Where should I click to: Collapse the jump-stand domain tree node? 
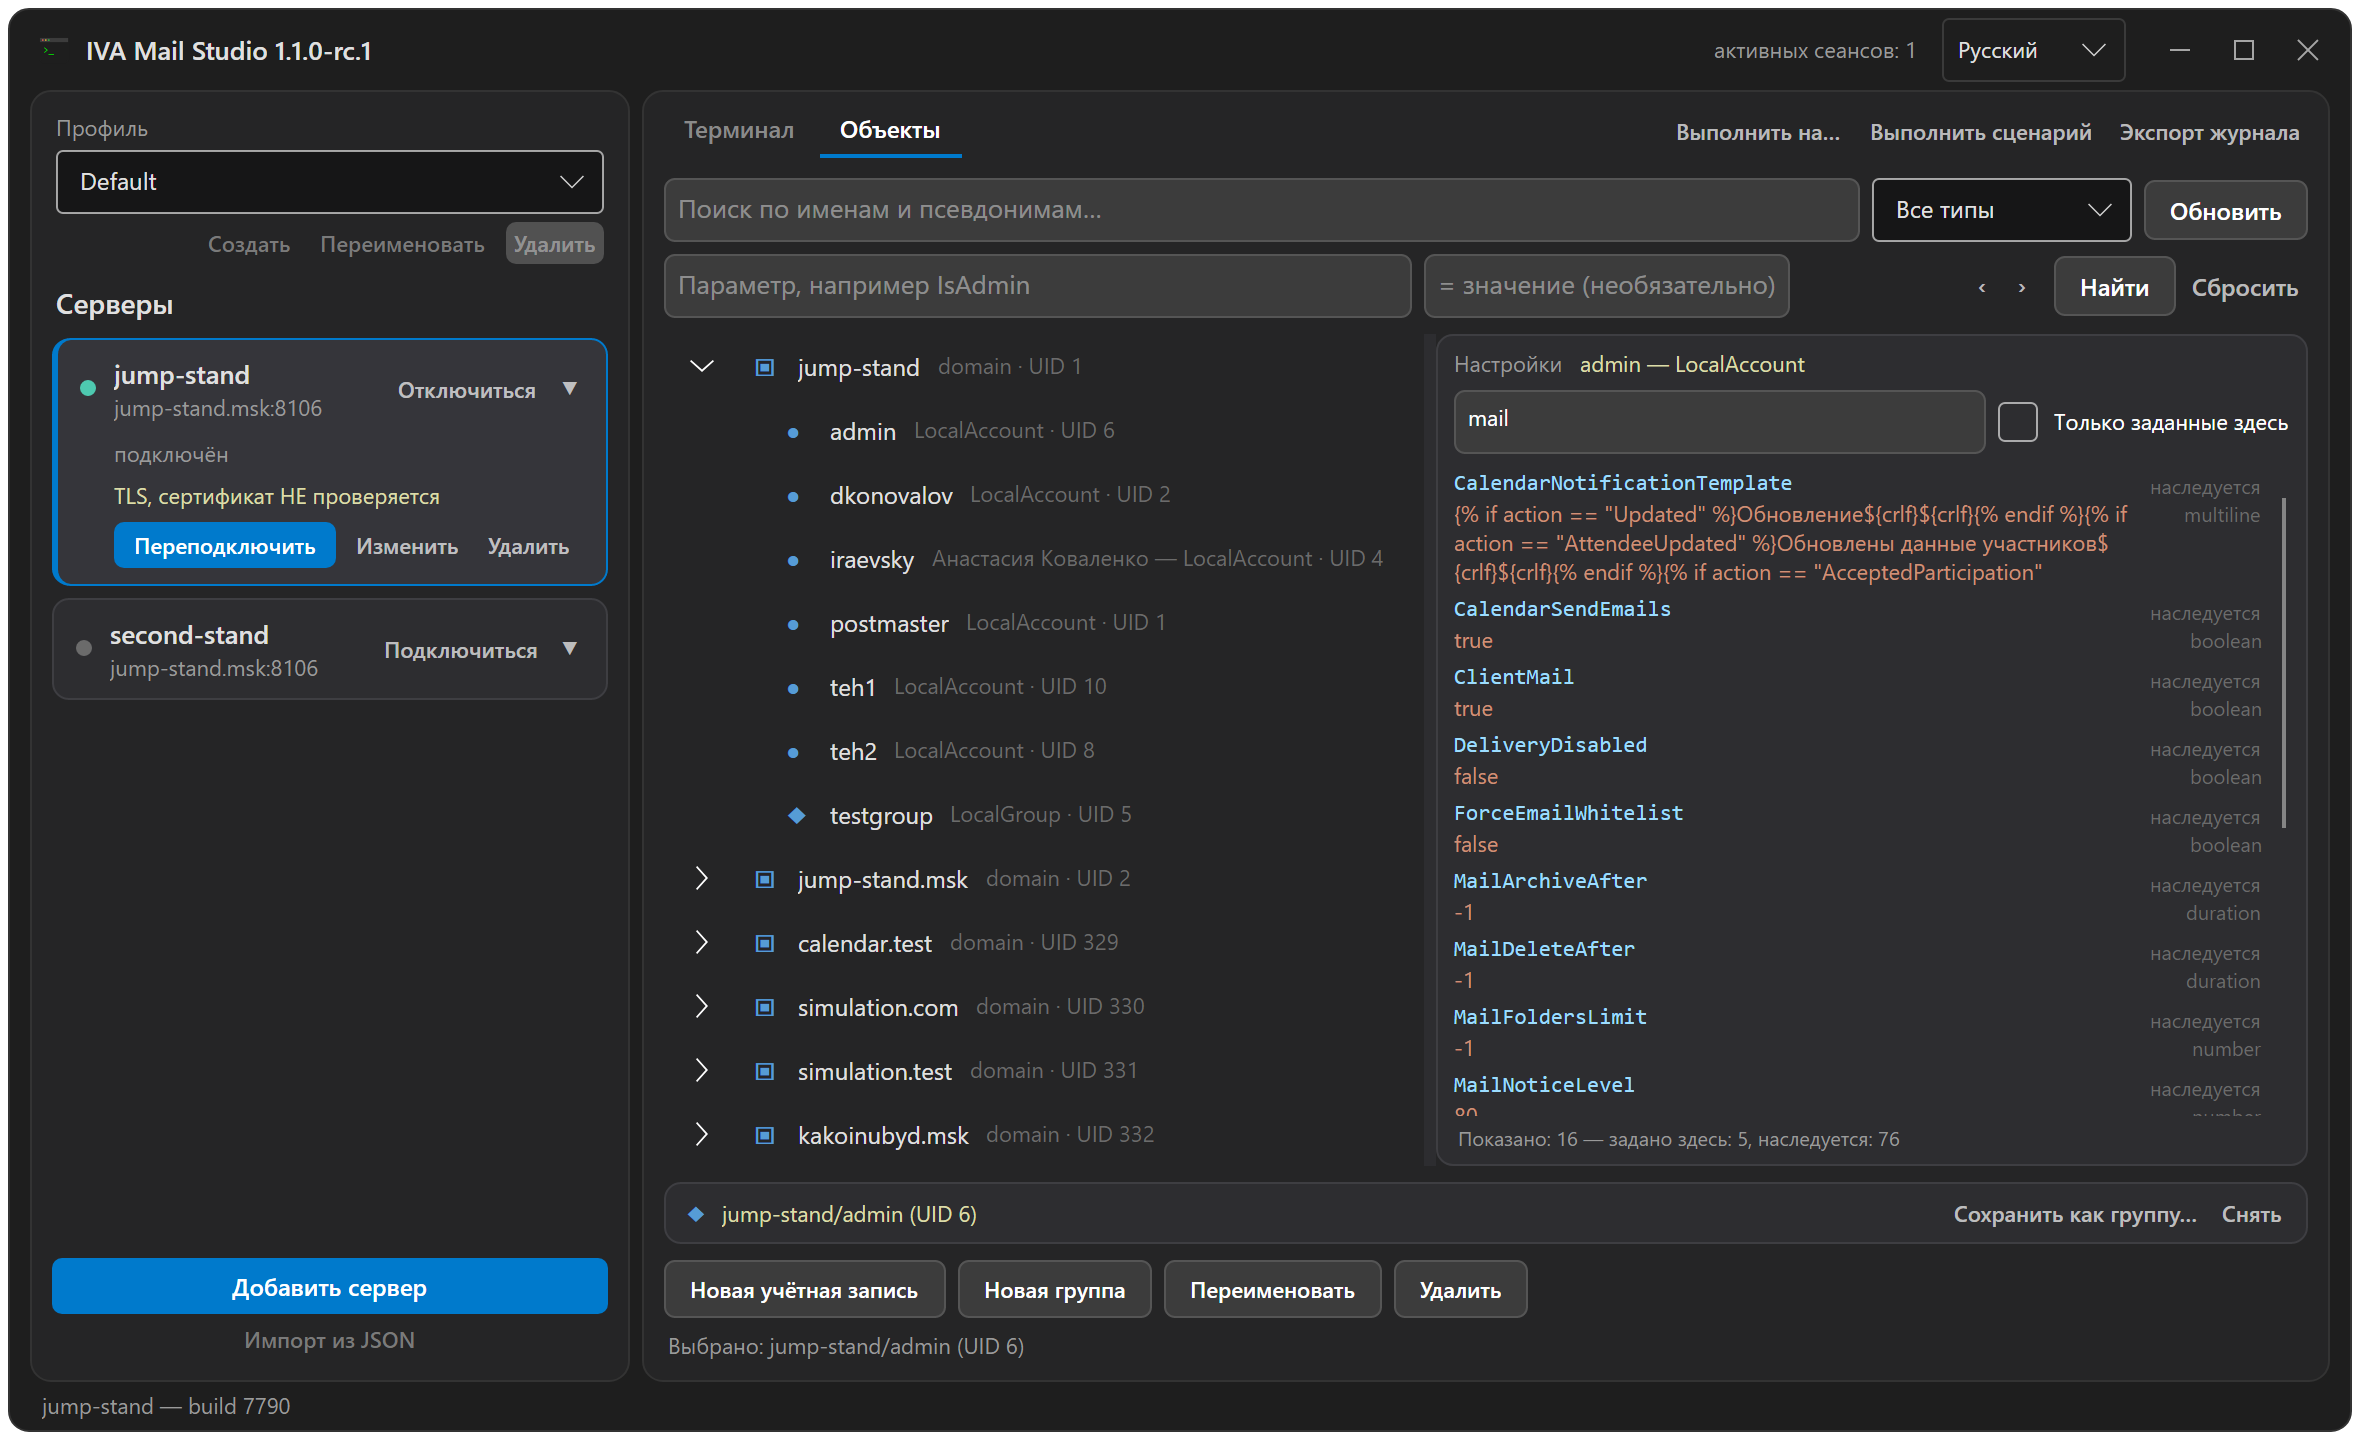(x=702, y=367)
